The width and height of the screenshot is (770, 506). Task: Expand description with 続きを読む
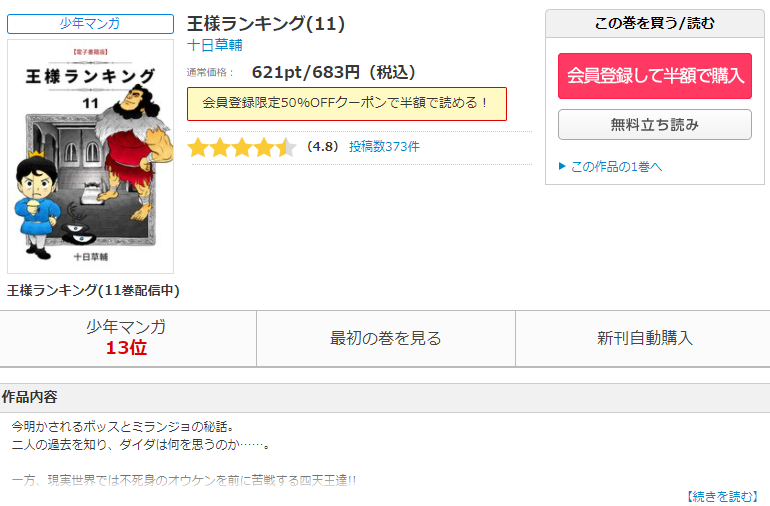[x=721, y=496]
